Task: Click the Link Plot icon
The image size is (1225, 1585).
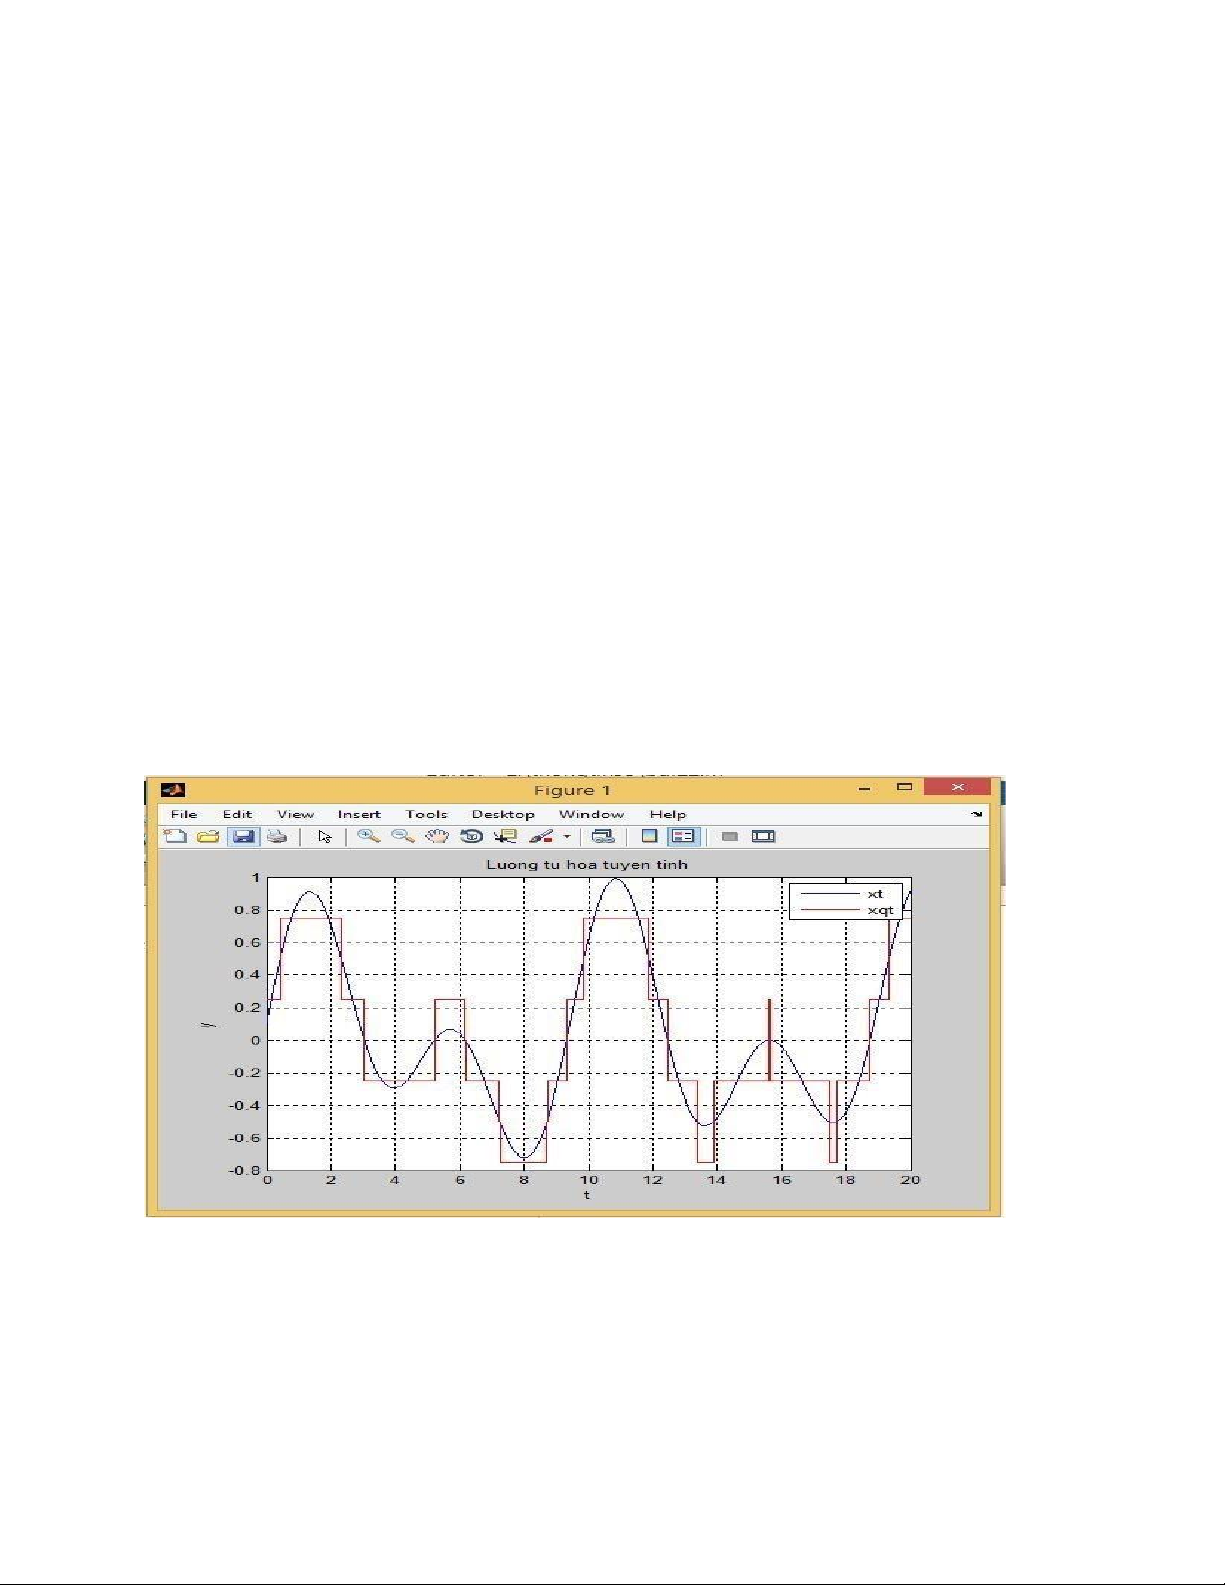Action: [x=602, y=836]
